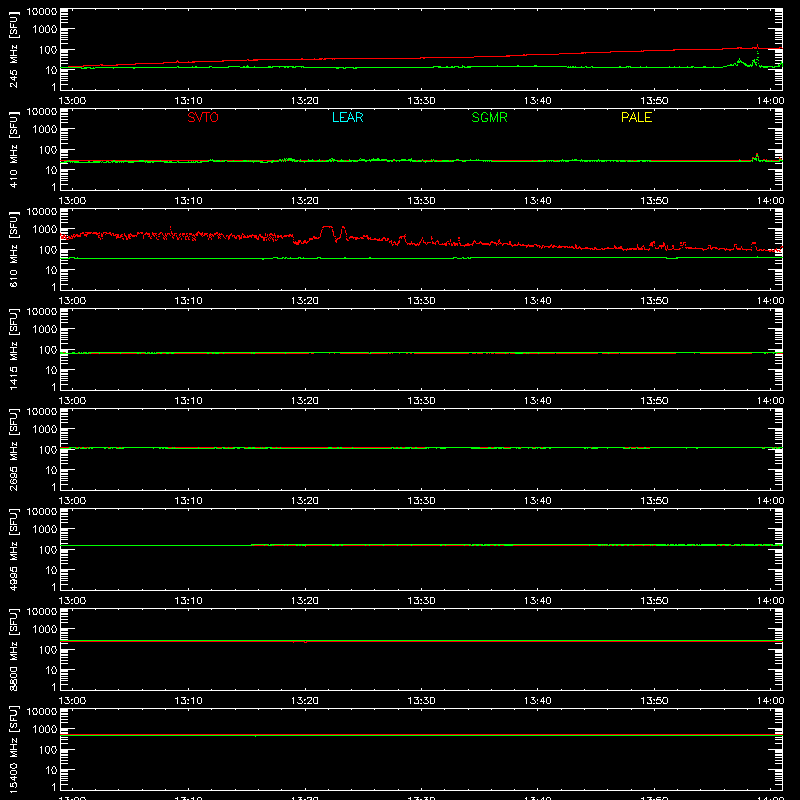Click 13:30 time label under 1415 MHz panel
Image resolution: width=800 pixels, height=800 pixels.
(421, 401)
